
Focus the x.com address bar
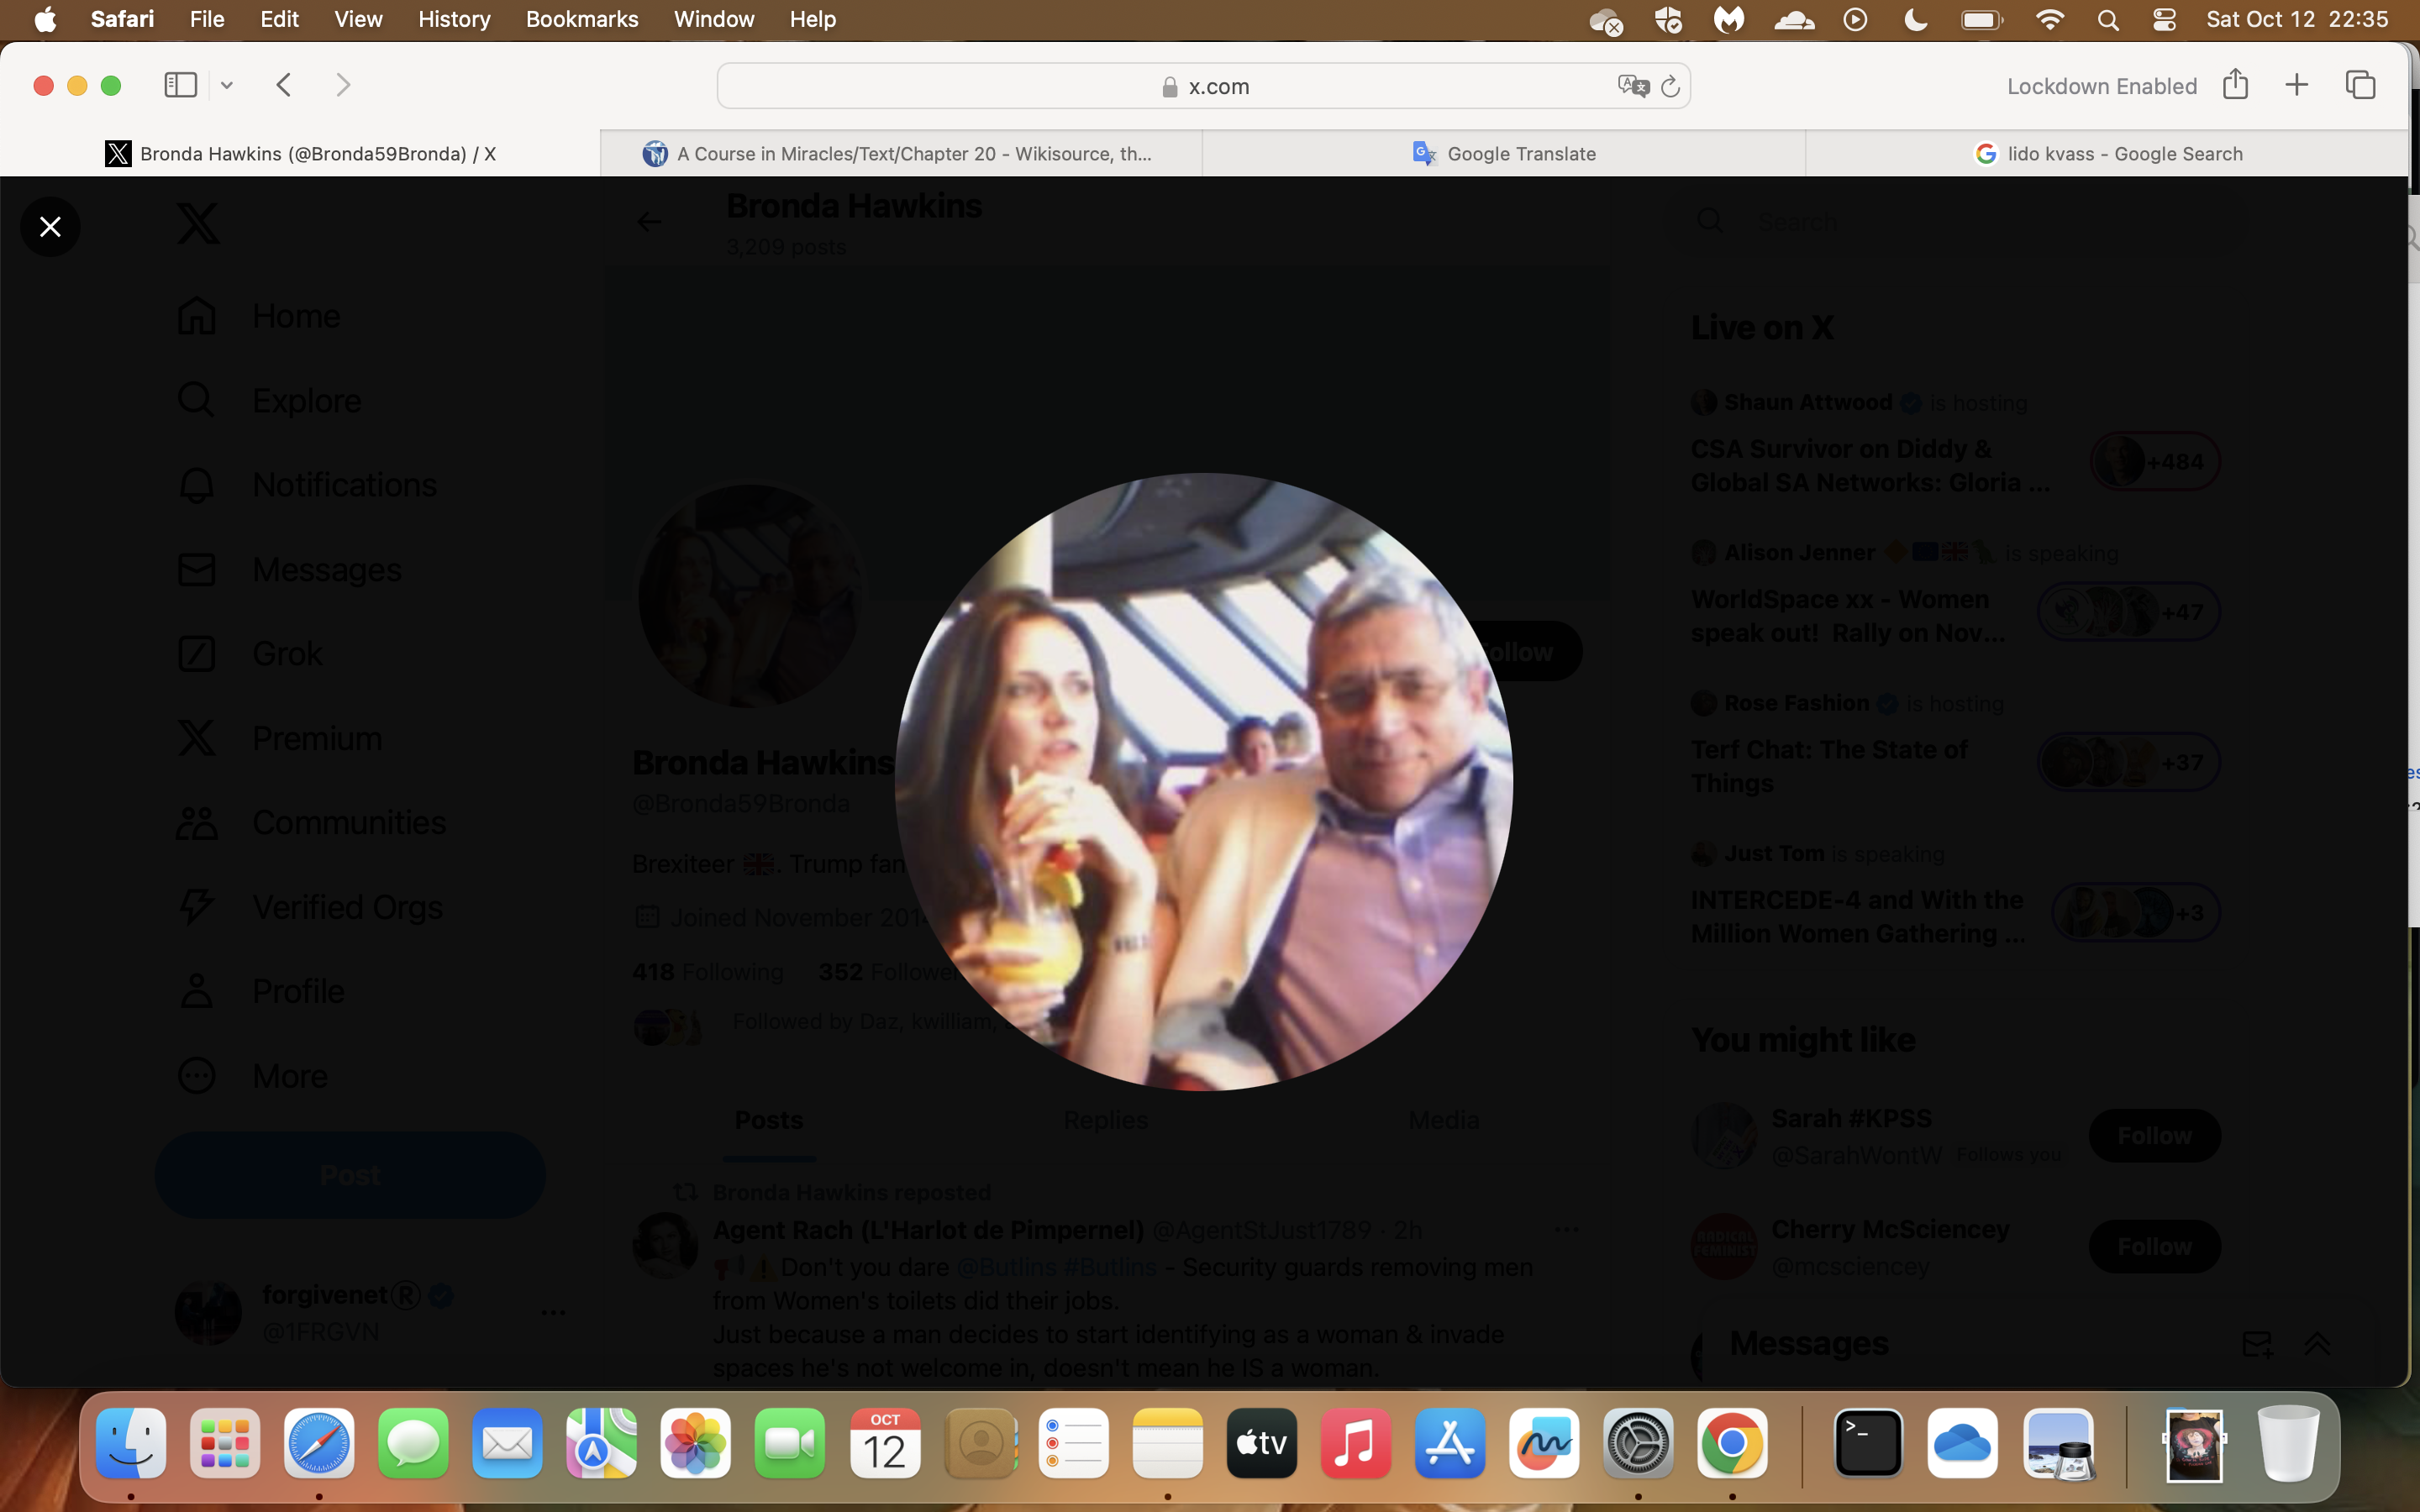1203,86
